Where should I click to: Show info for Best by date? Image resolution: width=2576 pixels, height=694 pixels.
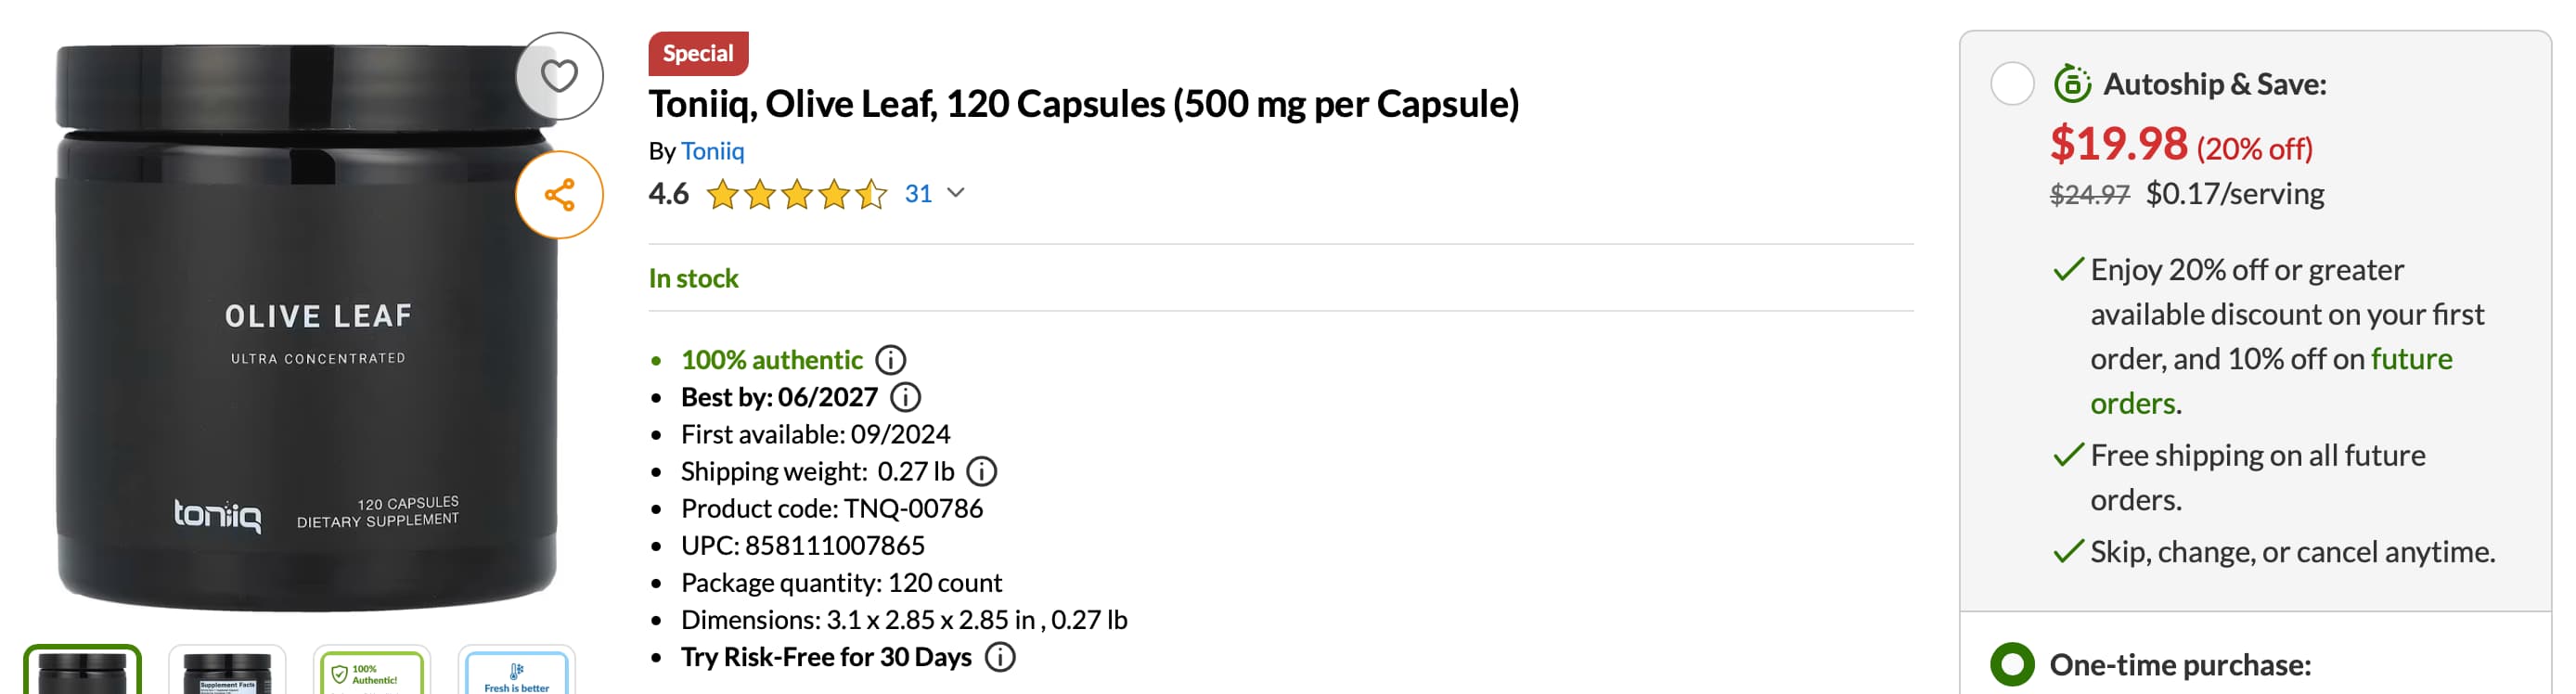pyautogui.click(x=905, y=397)
